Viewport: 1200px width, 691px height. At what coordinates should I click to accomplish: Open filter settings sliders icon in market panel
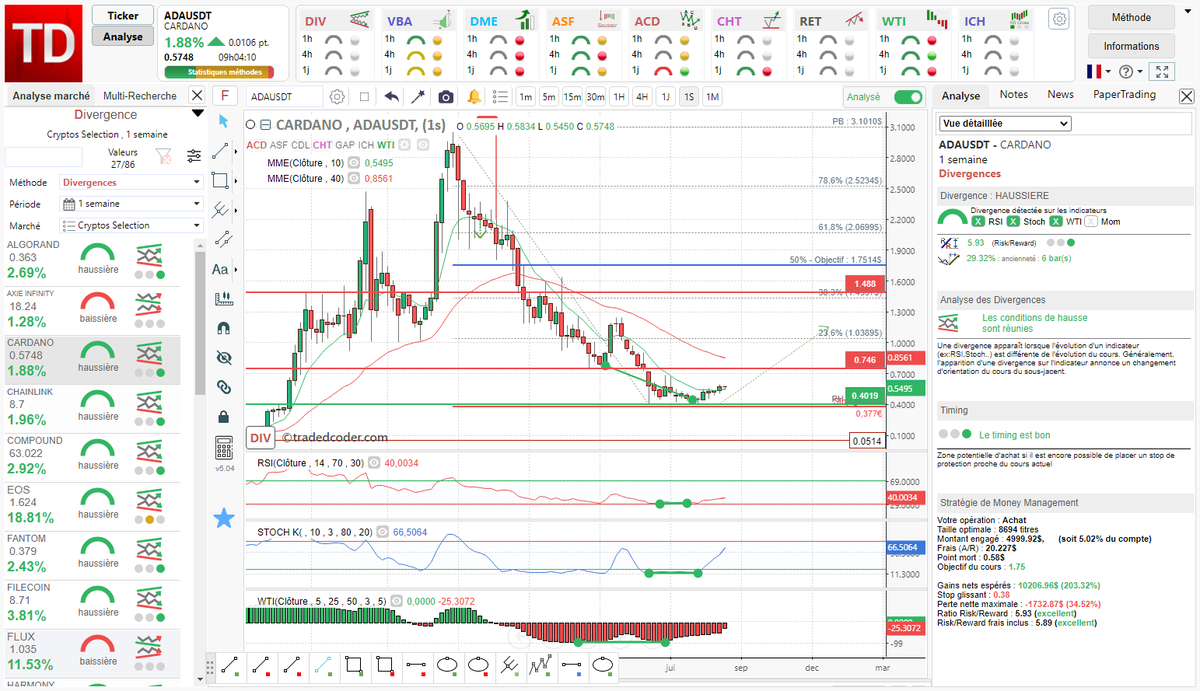point(193,156)
